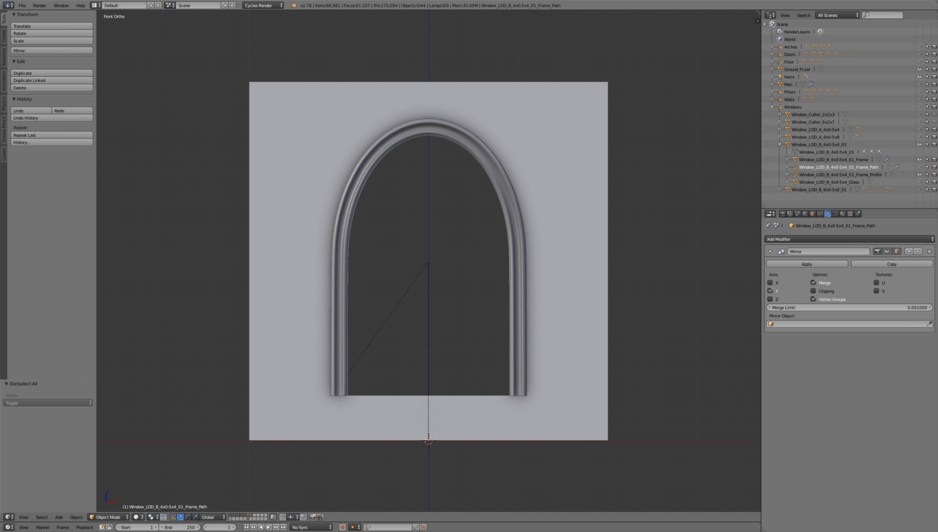Image resolution: width=938 pixels, height=532 pixels.
Task: Select the translate manipulator arrow icon
Action: coord(180,517)
